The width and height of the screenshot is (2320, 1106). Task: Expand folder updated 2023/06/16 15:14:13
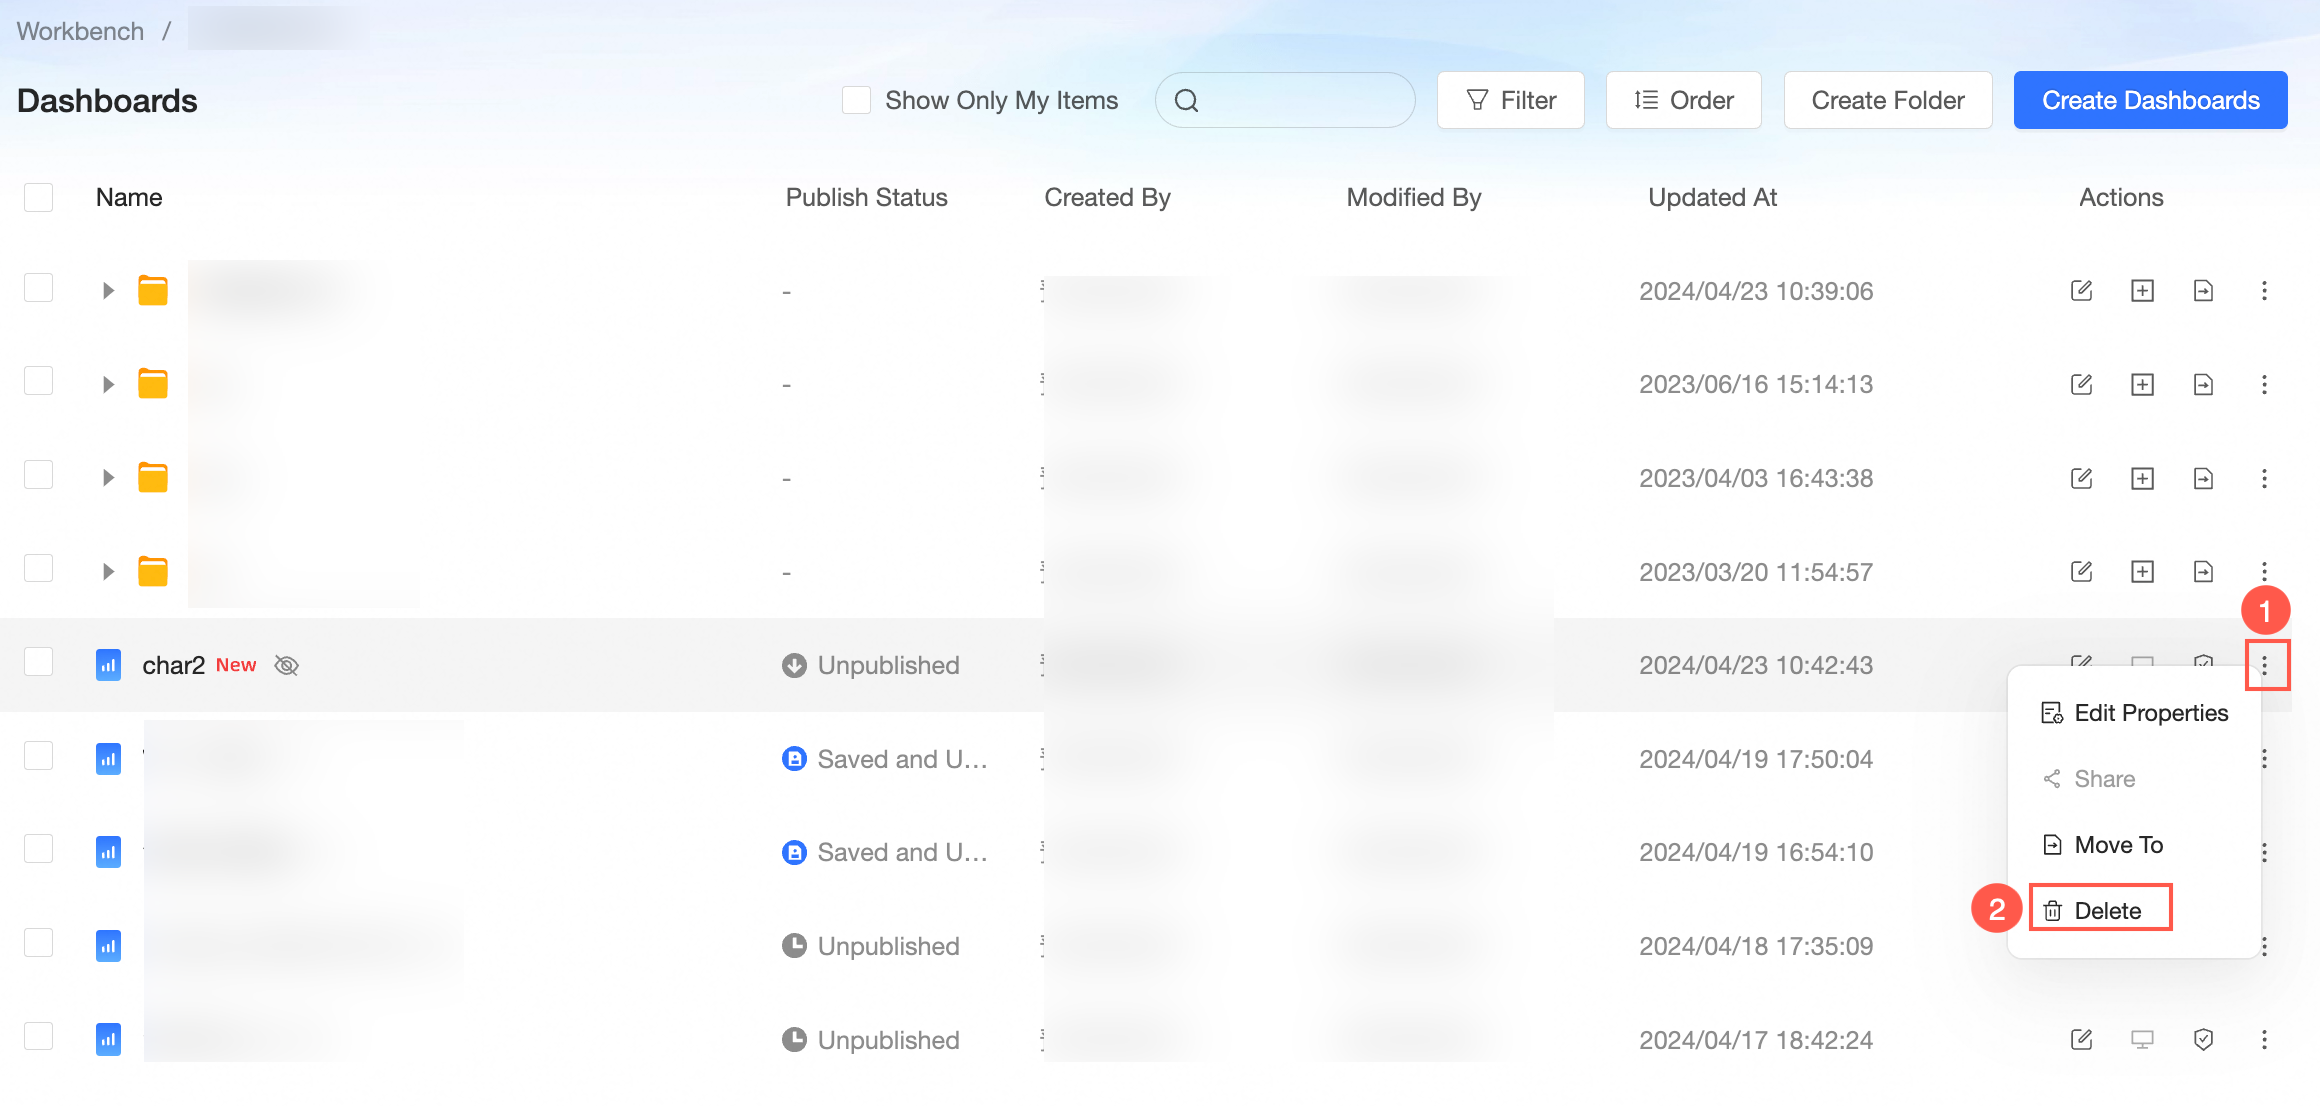pos(108,385)
